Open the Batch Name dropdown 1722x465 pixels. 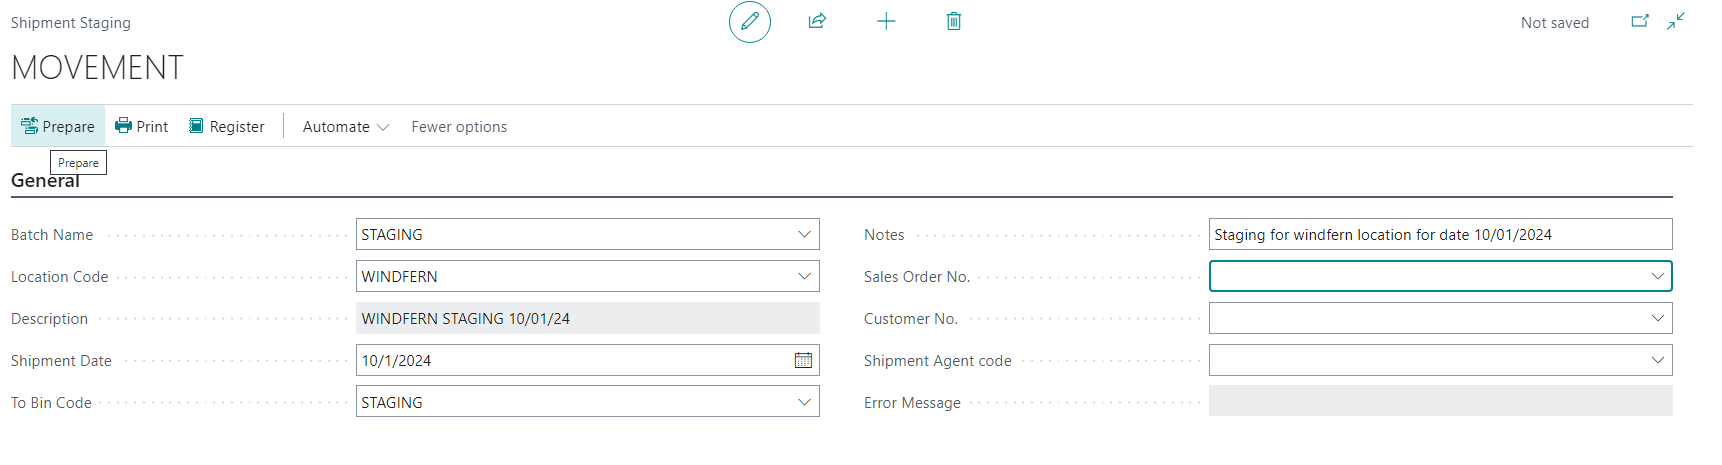click(x=804, y=234)
